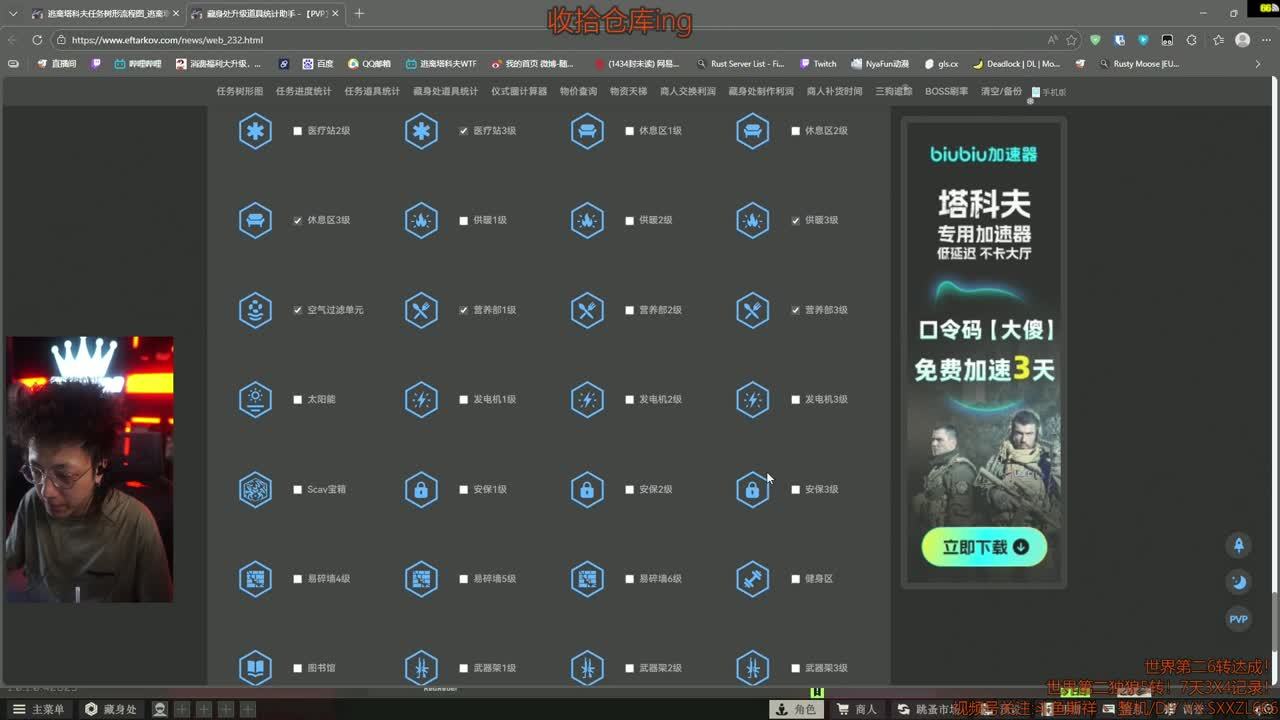Click the 健身区 gym dumbbell icon

coord(753,579)
